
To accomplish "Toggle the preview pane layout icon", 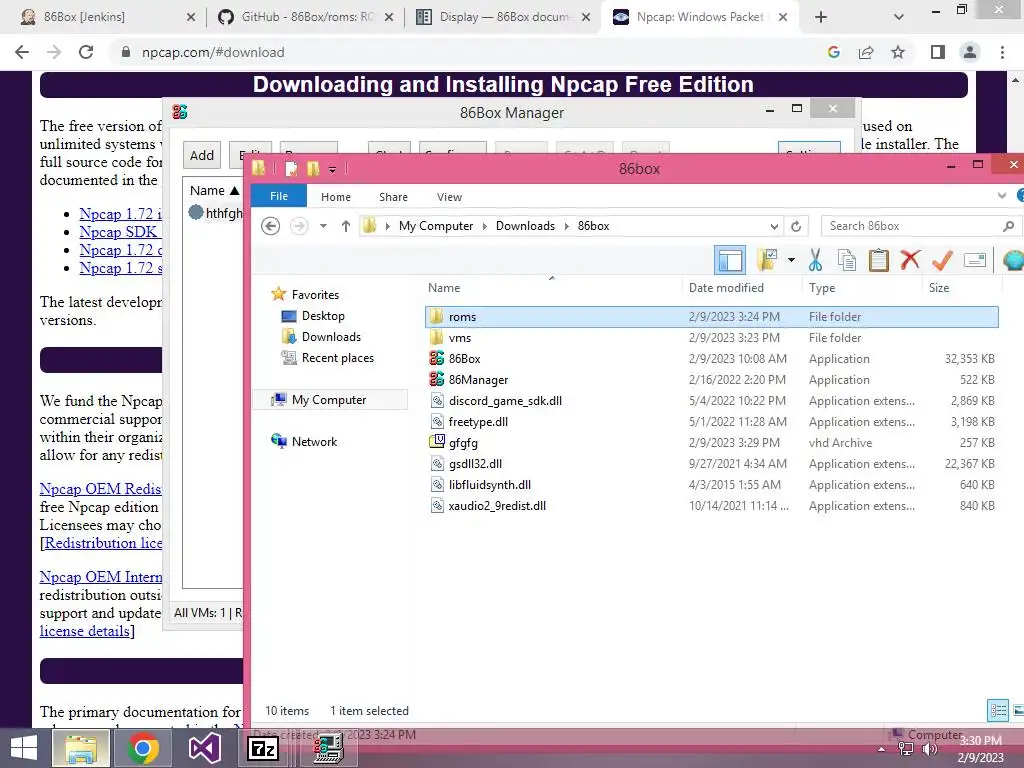I will (729, 260).
